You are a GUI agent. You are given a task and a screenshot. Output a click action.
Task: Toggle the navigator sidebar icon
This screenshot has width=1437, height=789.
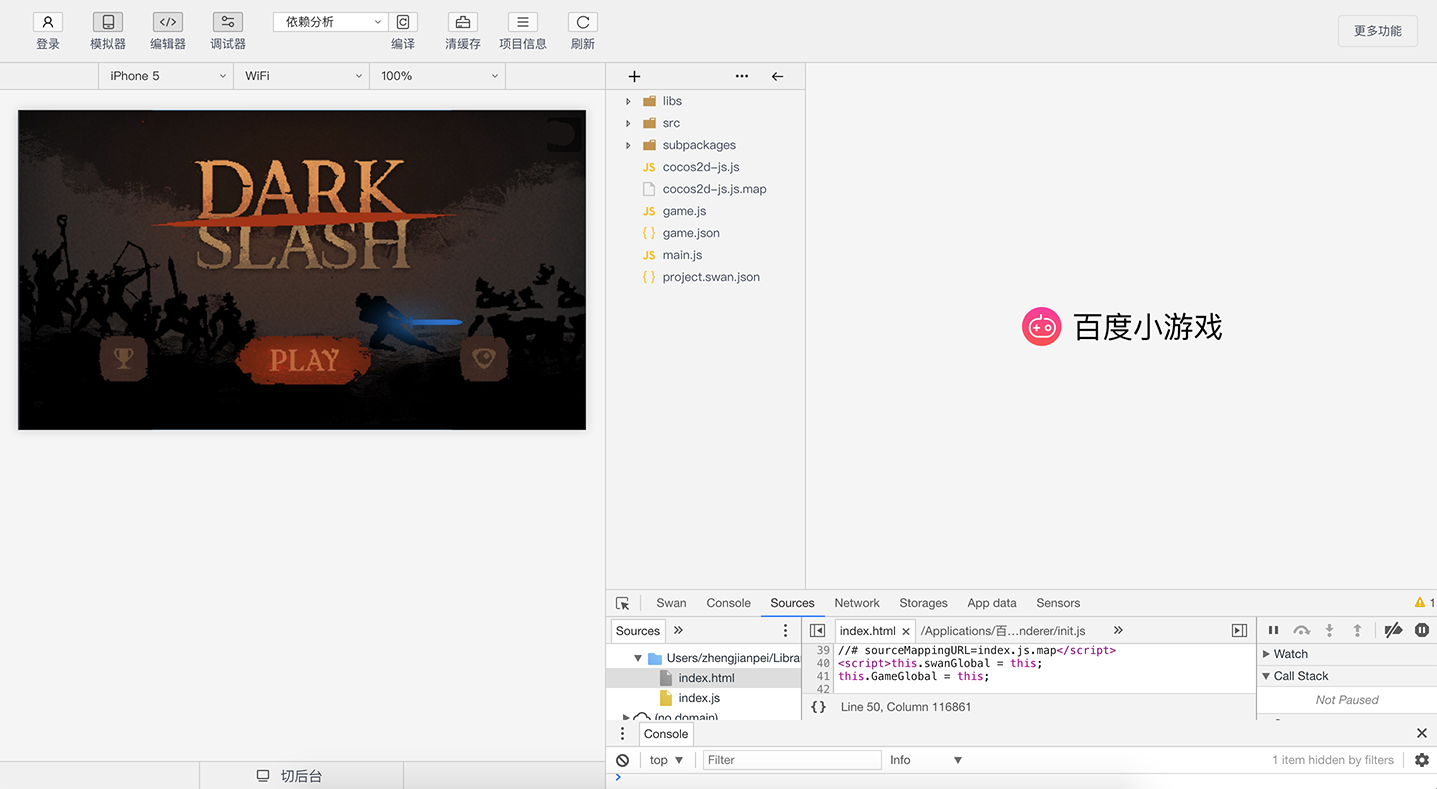(x=817, y=630)
